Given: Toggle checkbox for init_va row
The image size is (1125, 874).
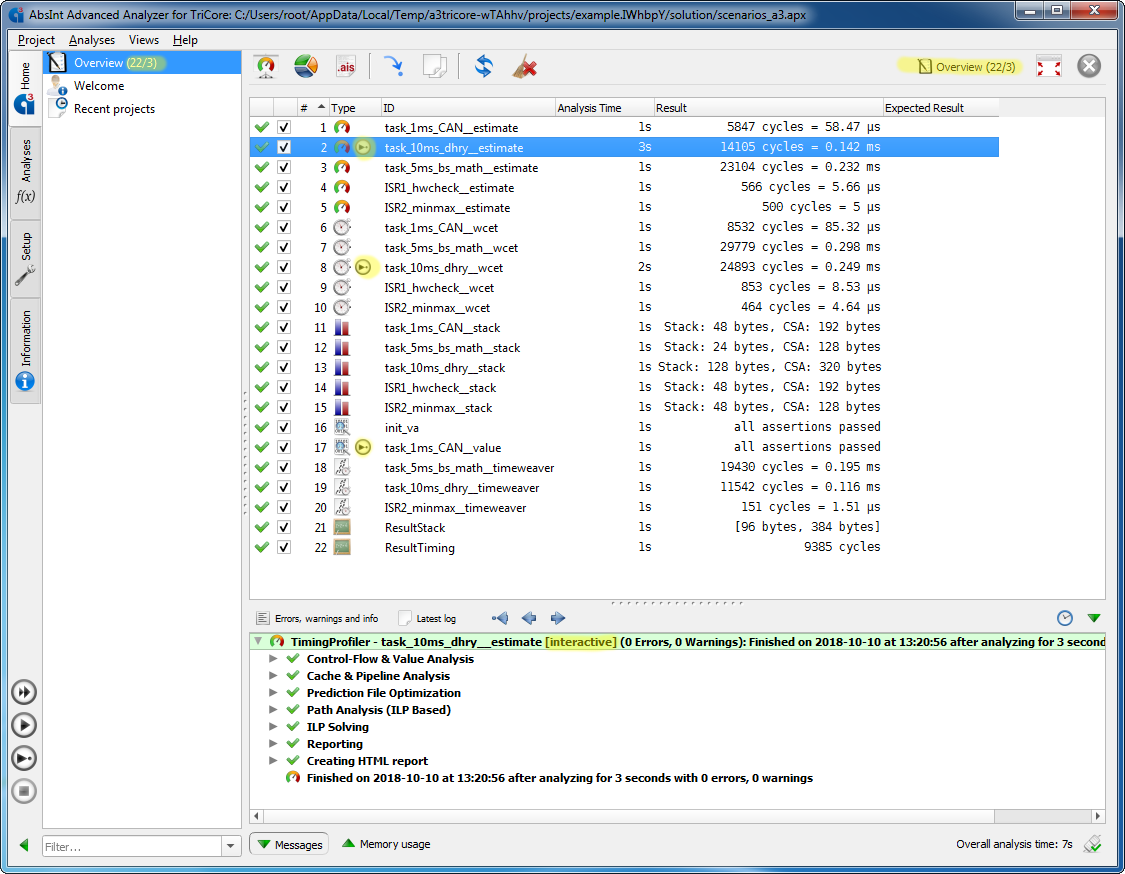Looking at the screenshot, I should click(x=284, y=428).
